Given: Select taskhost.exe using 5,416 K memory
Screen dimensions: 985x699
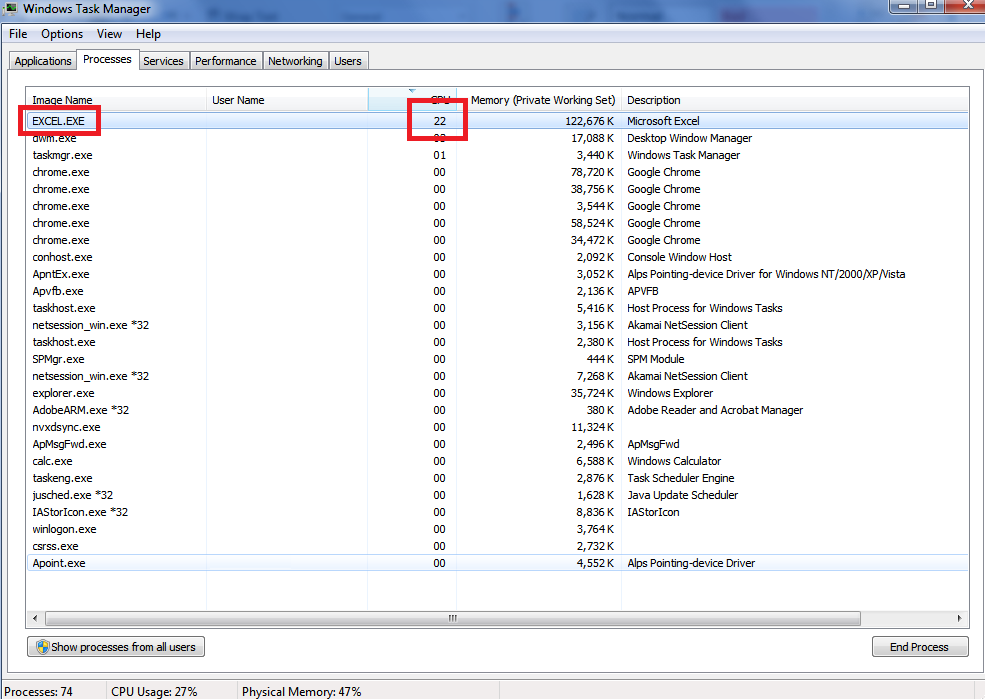Looking at the screenshot, I should (497, 308).
